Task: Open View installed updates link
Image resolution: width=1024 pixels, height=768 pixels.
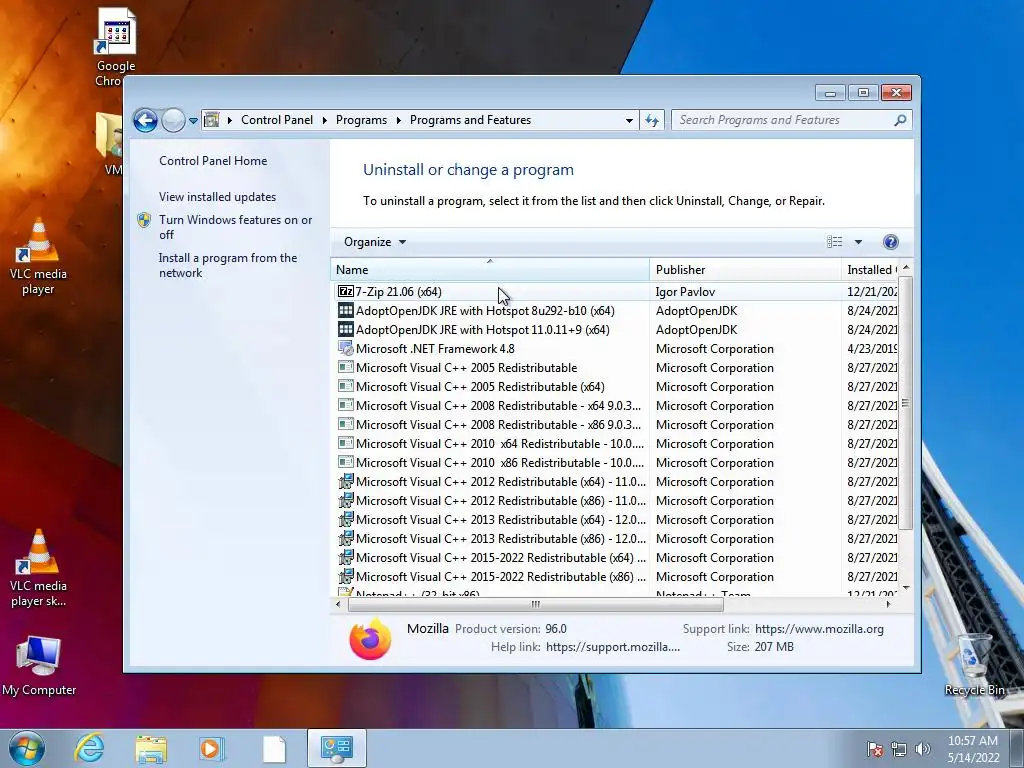Action: pyautogui.click(x=217, y=197)
